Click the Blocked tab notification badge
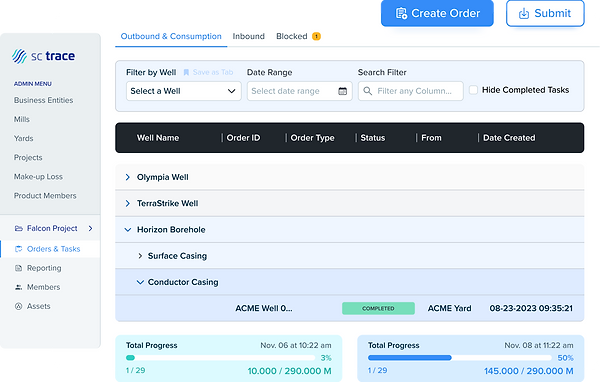 point(316,36)
